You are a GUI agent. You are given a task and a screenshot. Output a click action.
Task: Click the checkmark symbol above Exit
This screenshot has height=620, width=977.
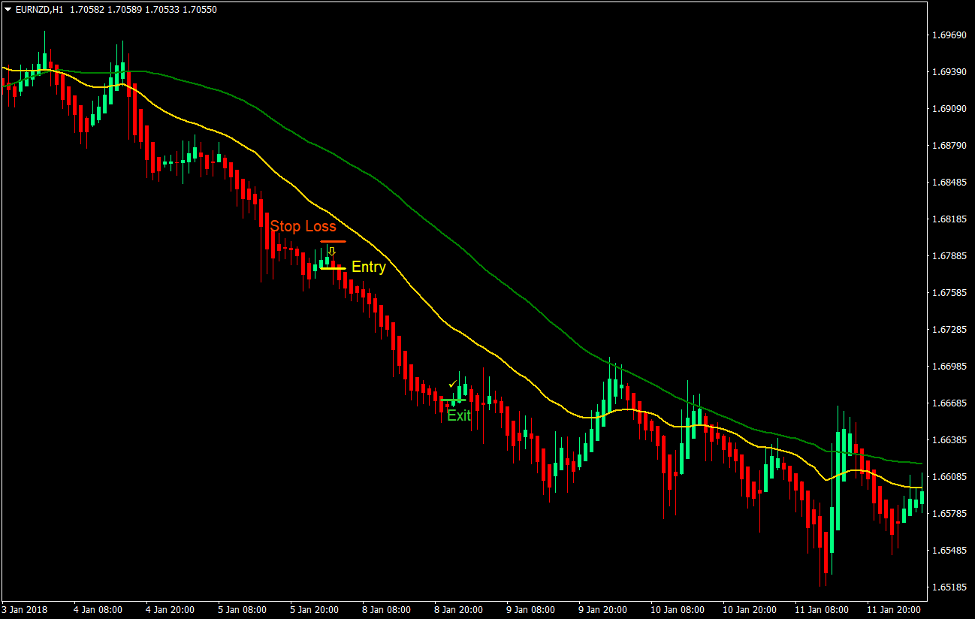(453, 384)
